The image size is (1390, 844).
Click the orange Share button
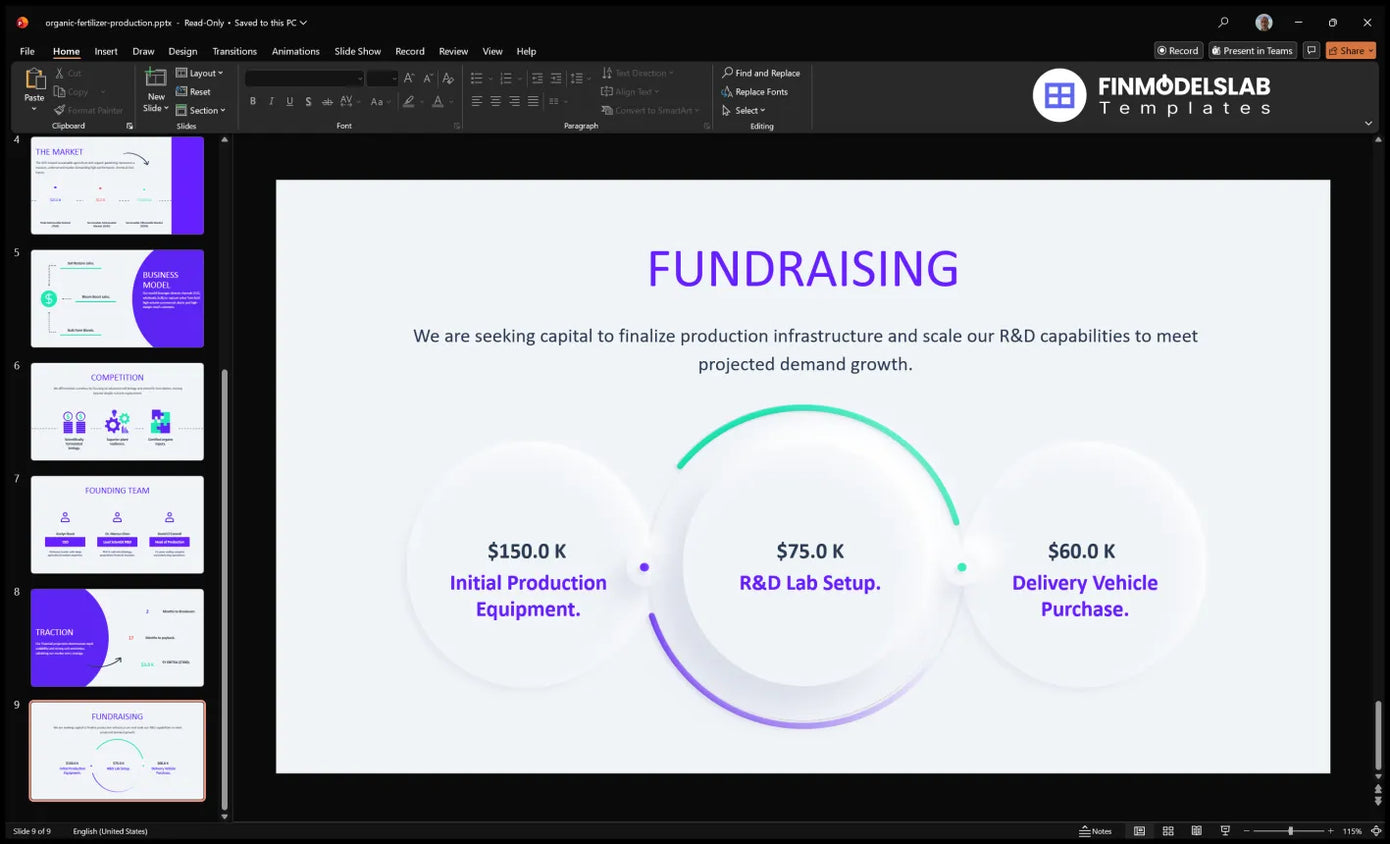click(1351, 50)
